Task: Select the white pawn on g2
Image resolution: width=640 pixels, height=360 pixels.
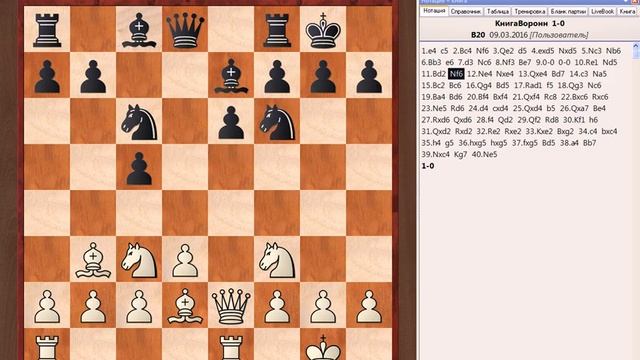Action: pyautogui.click(x=323, y=307)
